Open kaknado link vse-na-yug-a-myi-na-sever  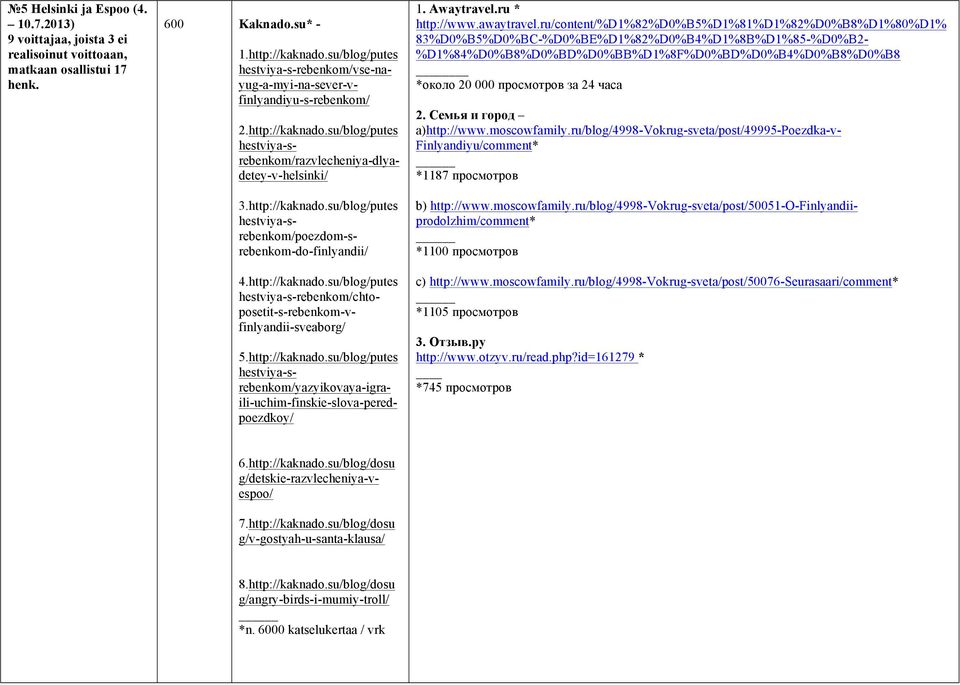pos(318,77)
